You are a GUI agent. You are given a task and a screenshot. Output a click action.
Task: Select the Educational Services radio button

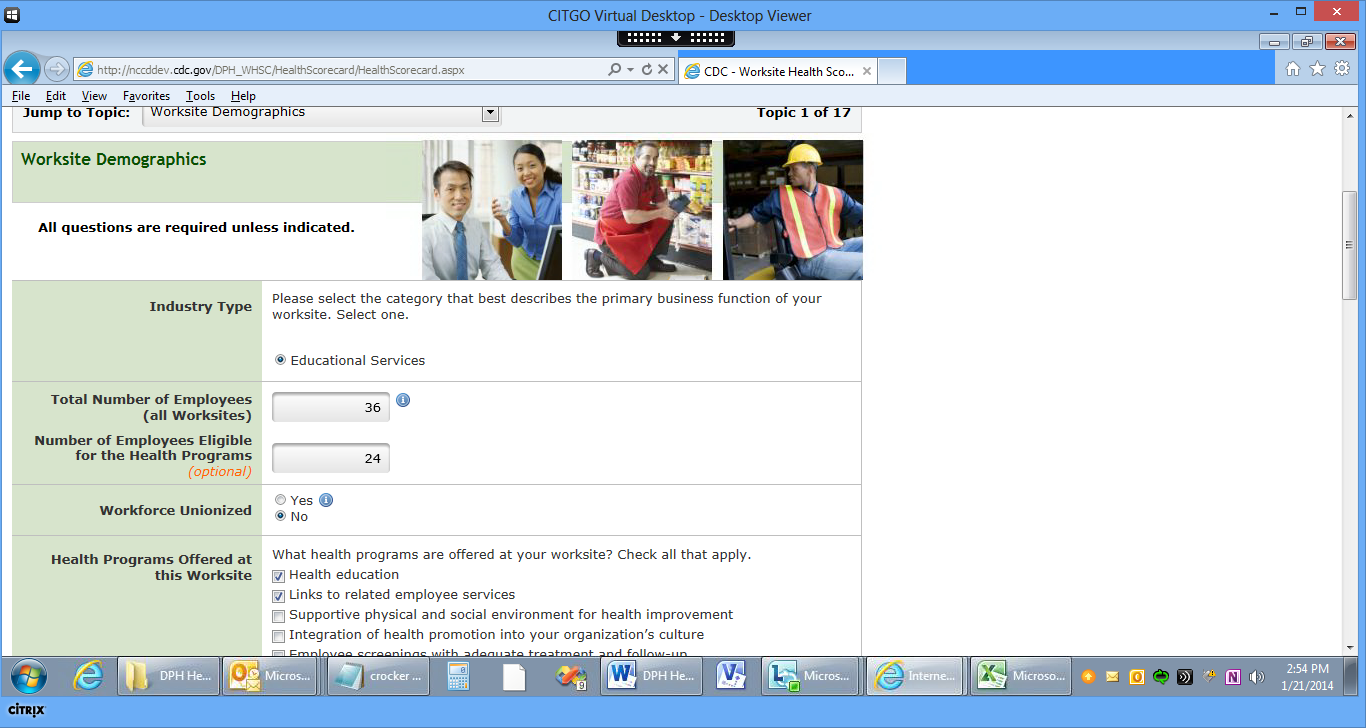click(x=280, y=360)
